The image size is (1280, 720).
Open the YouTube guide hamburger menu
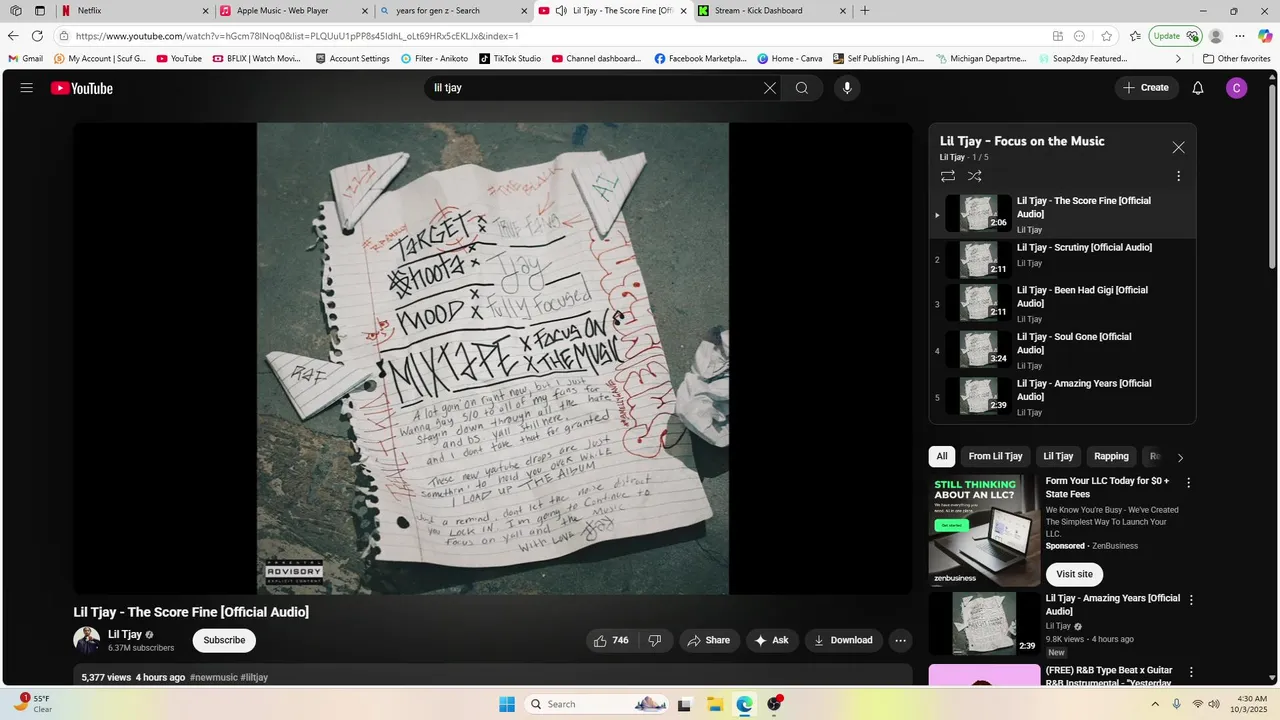(27, 88)
